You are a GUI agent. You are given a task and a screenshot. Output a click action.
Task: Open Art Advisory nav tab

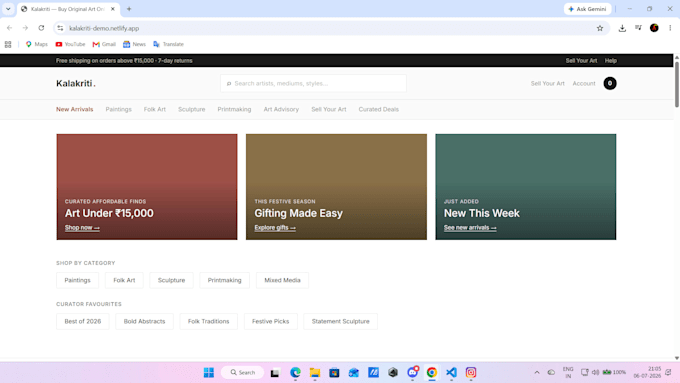point(281,109)
